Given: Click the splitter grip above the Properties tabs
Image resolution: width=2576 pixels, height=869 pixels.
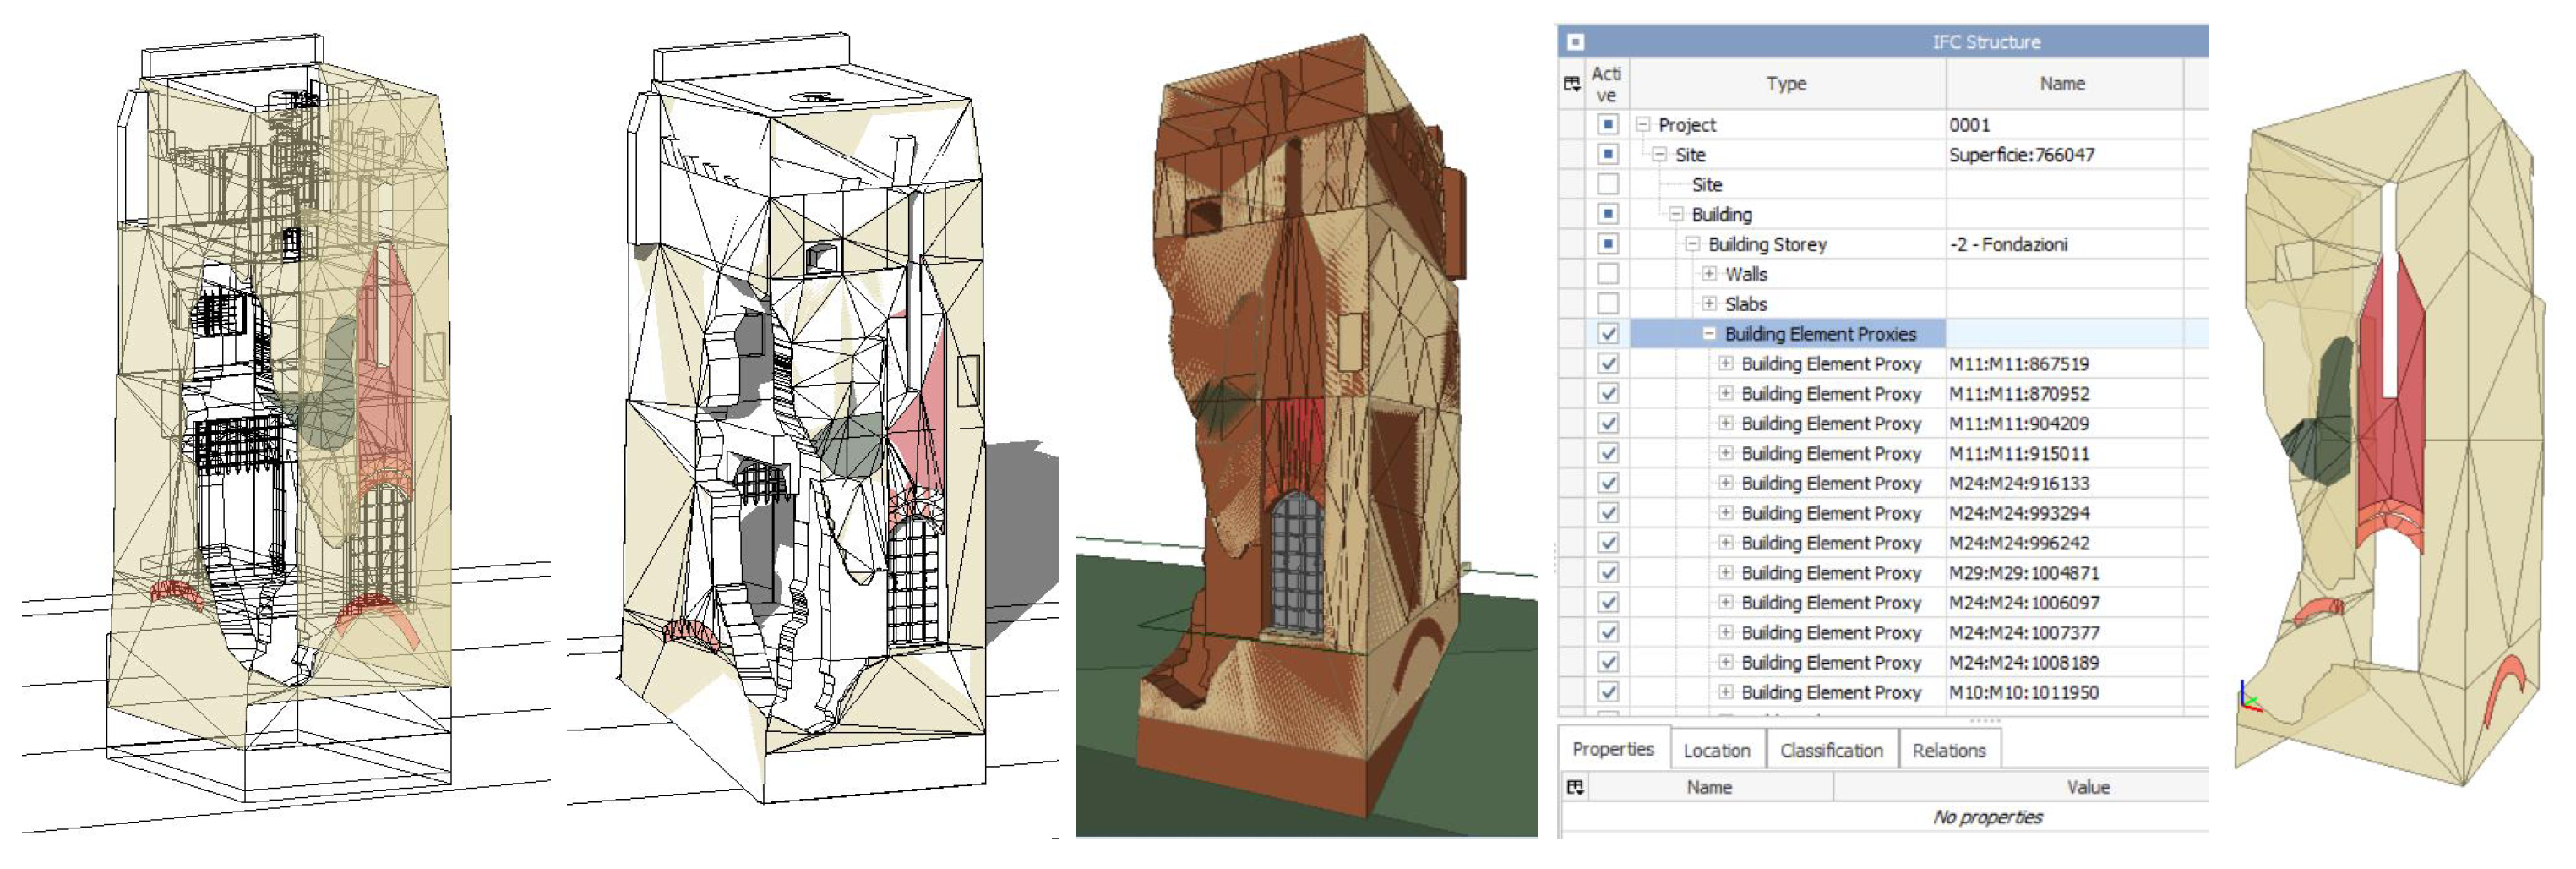Looking at the screenshot, I should (x=1984, y=720).
